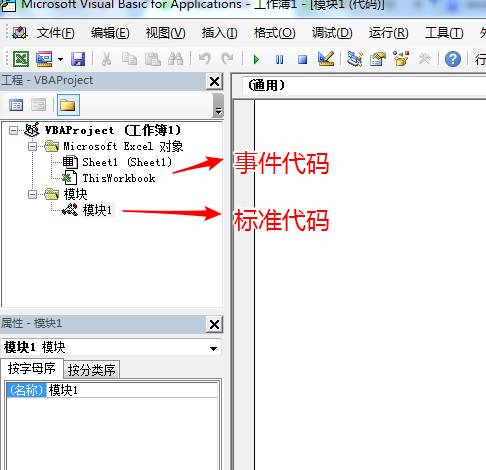Open the 工具(T) menu
The image size is (486, 470).
[444, 33]
